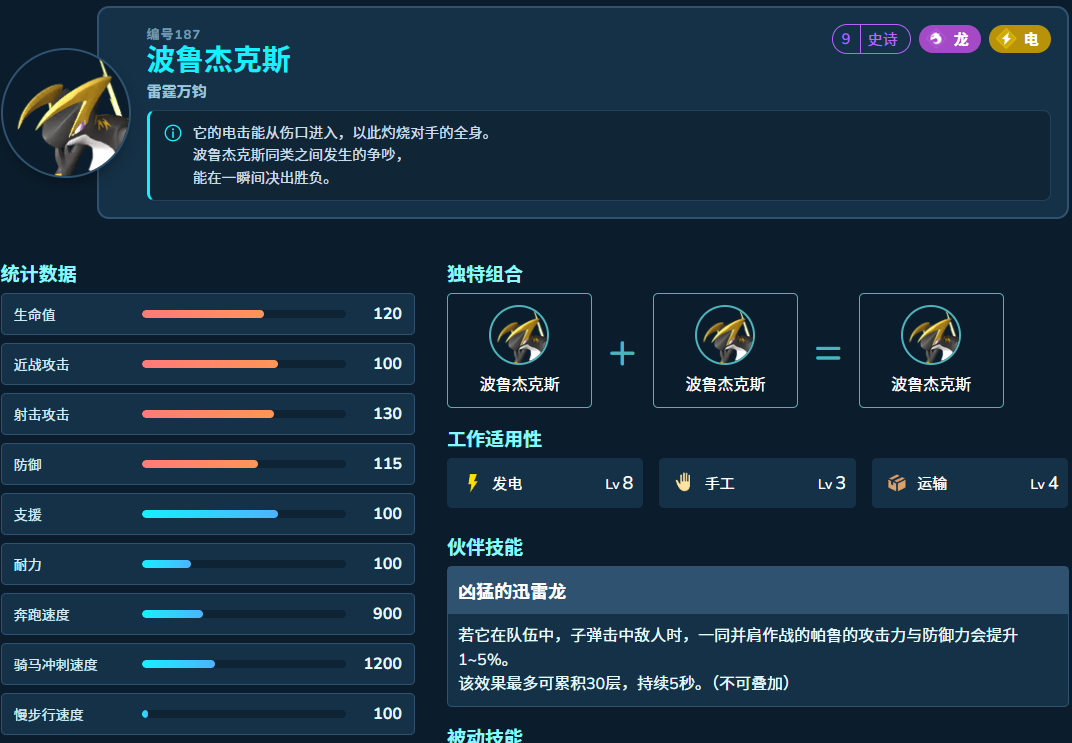Click the 雷霆万钧 subtitle
The image size is (1072, 743).
(176, 92)
